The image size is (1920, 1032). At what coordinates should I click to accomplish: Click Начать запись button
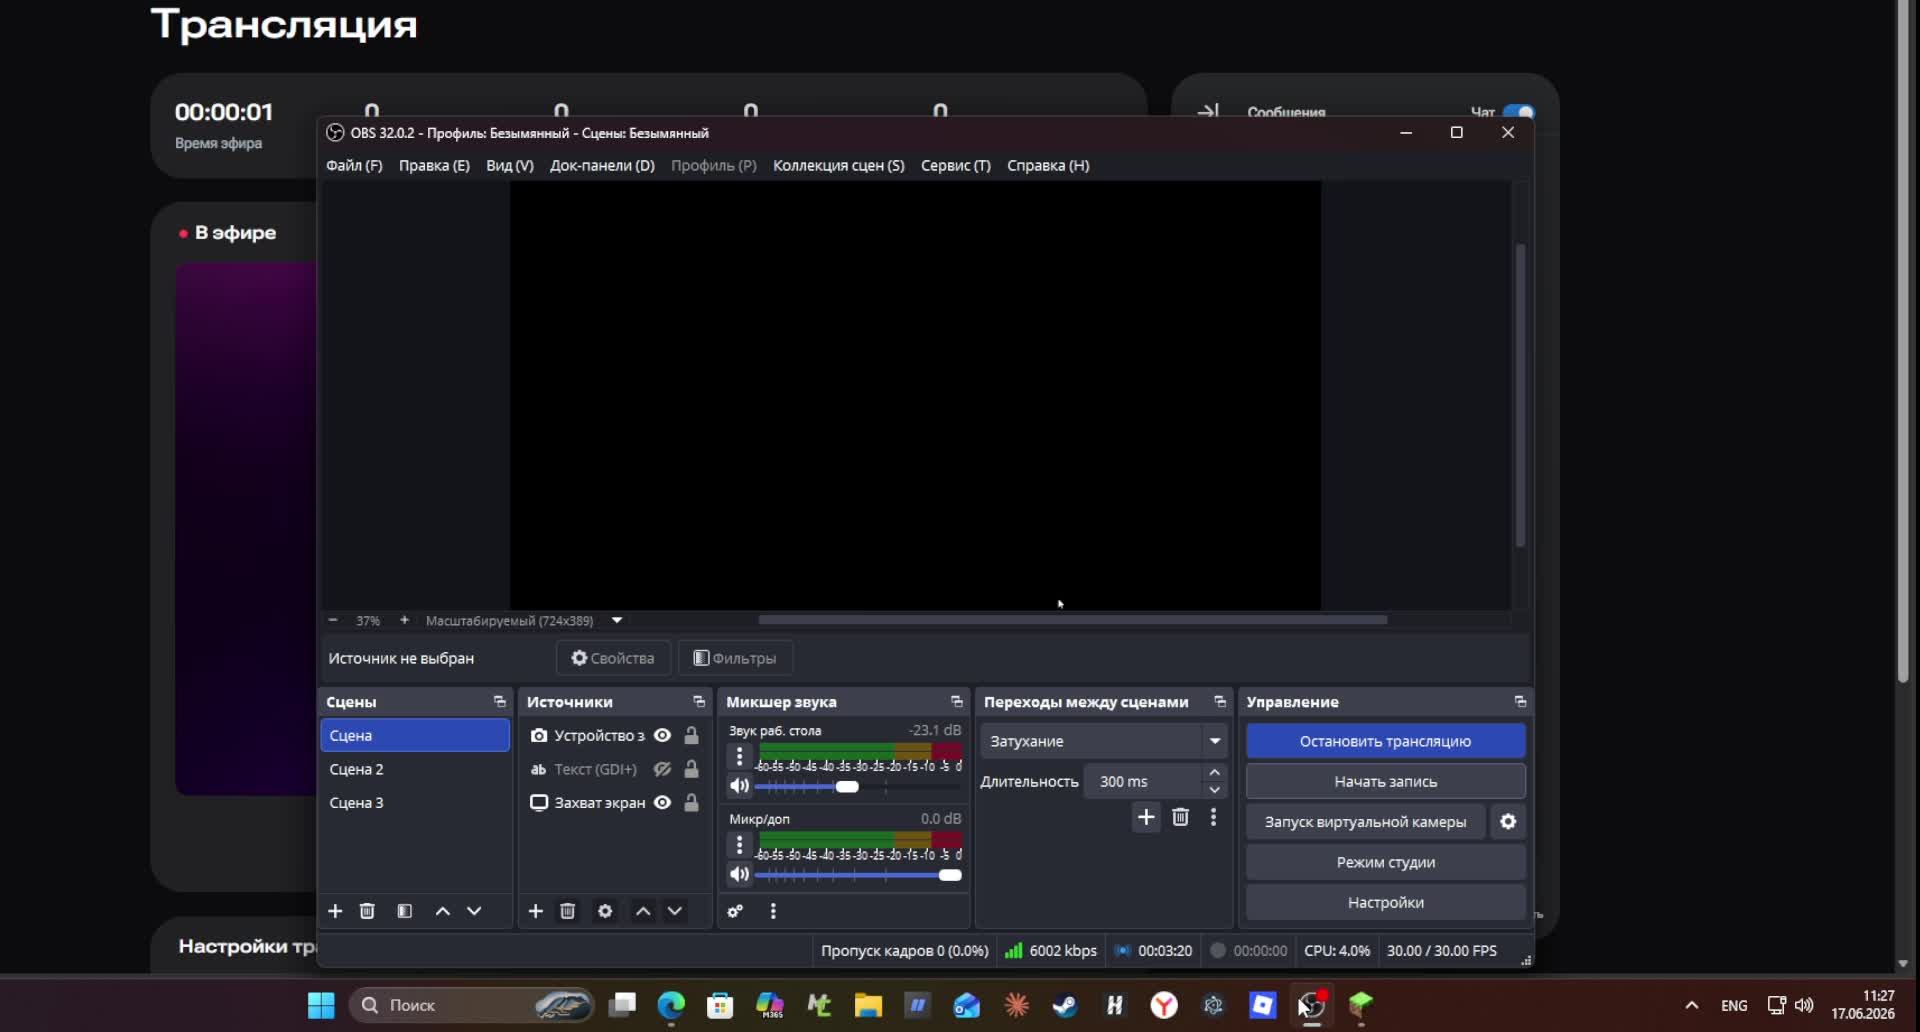[x=1385, y=781]
